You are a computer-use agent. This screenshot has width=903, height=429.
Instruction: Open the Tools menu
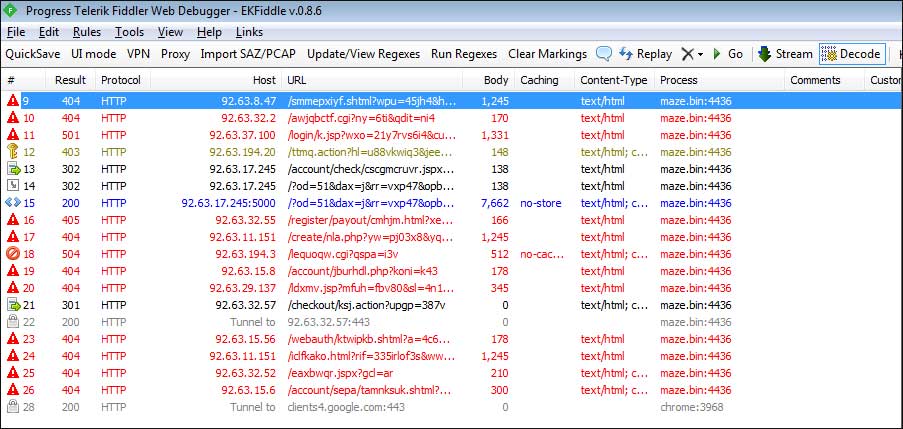(x=130, y=32)
